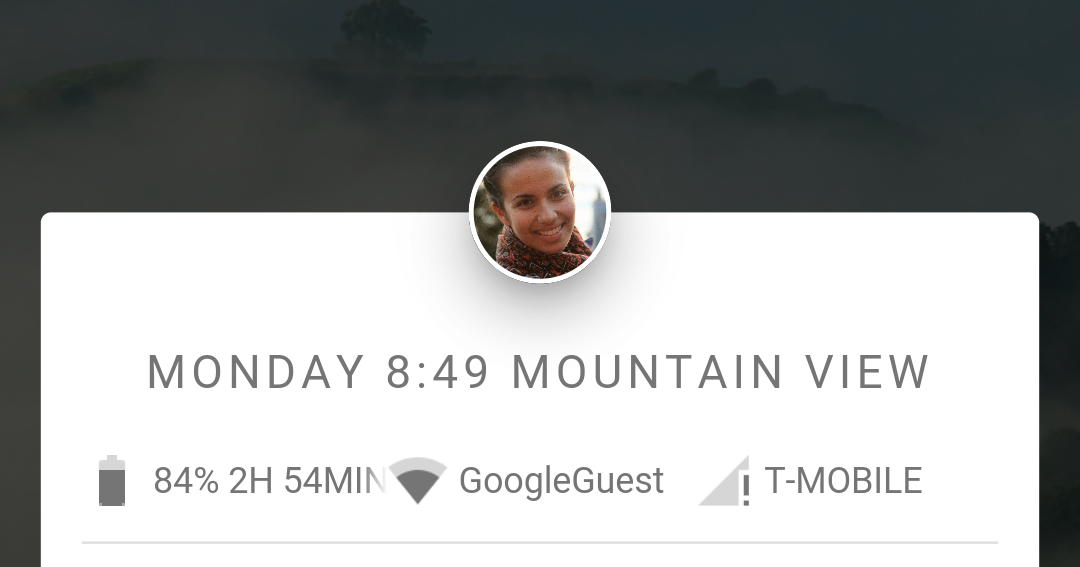
Task: Open the T-MOBILE carrier label
Action: point(843,481)
